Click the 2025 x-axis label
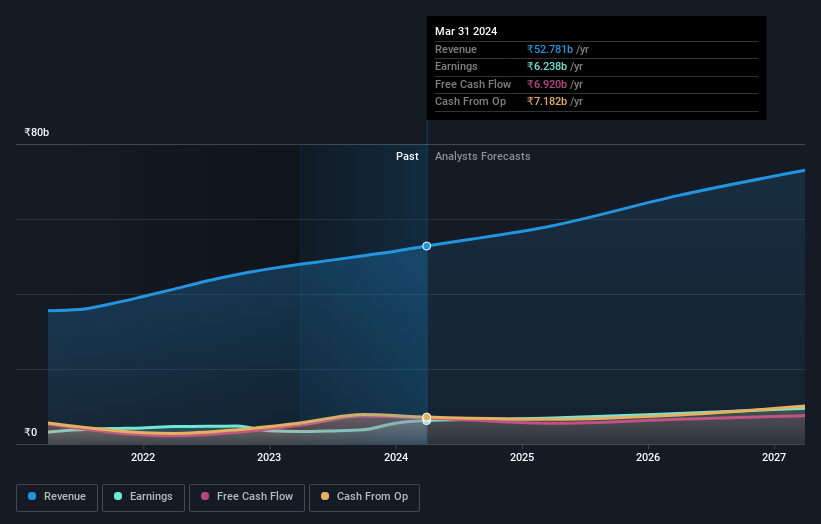Image resolution: width=821 pixels, height=524 pixels. (x=522, y=458)
